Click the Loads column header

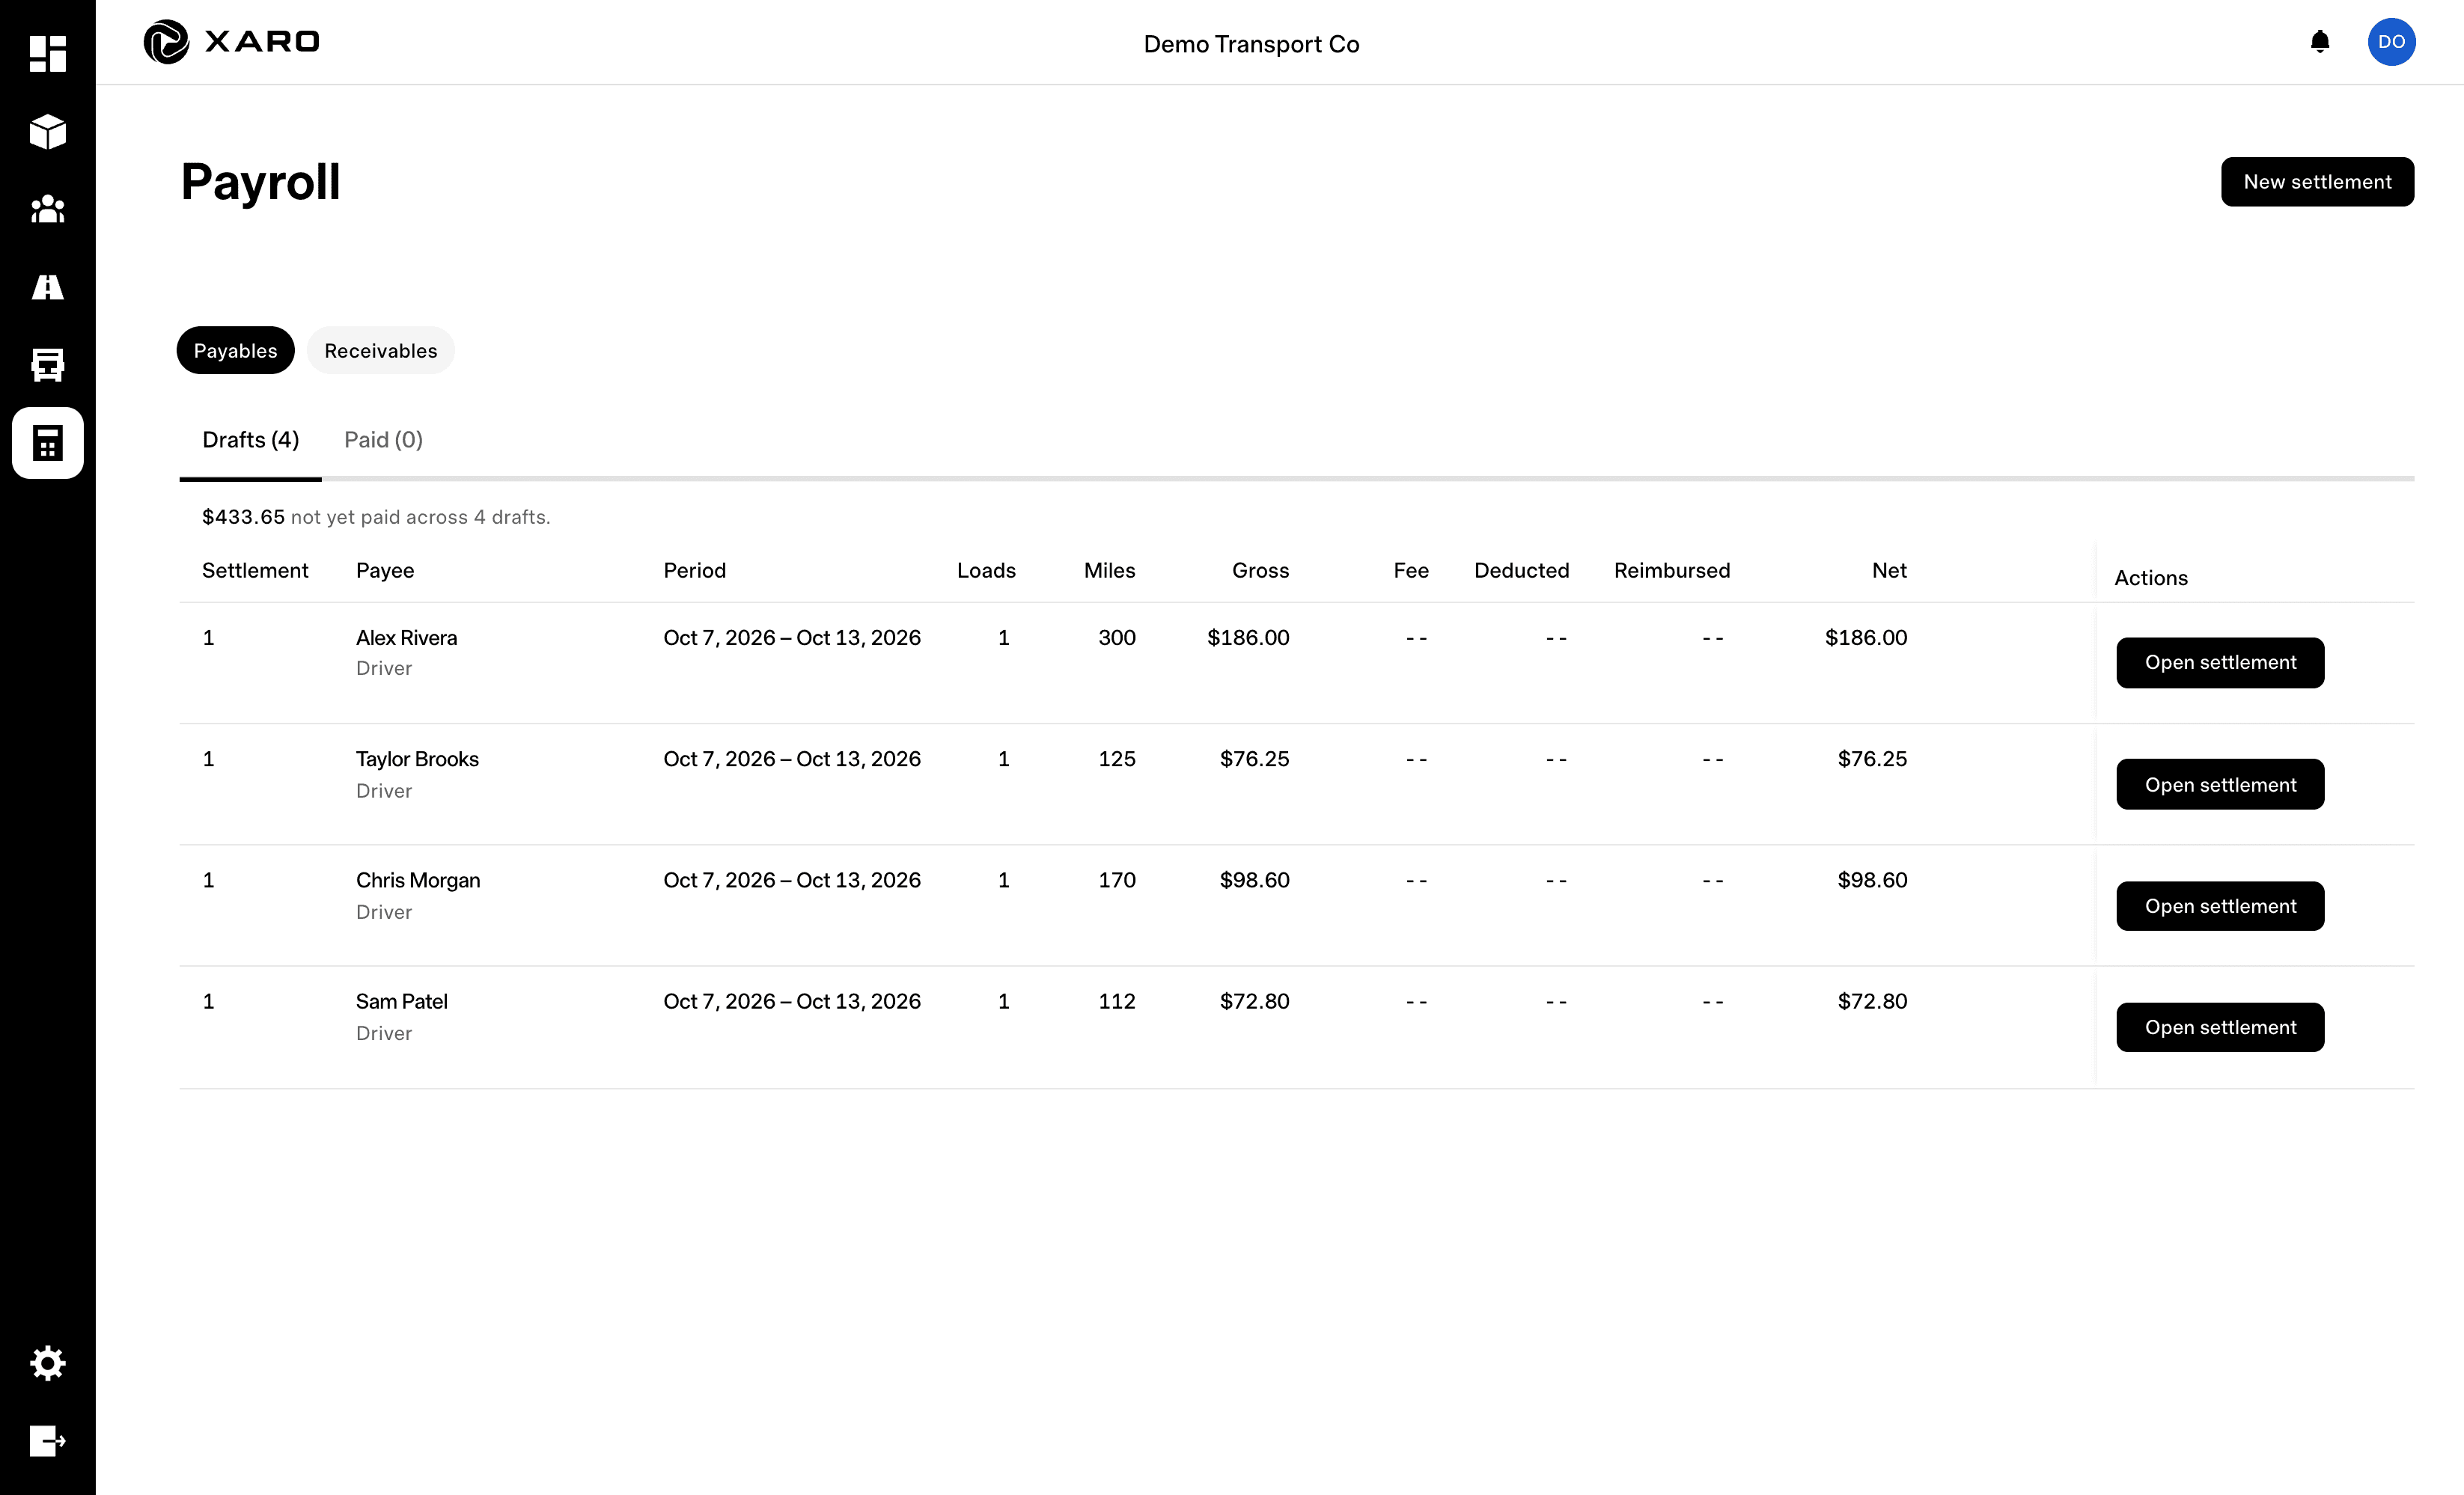click(986, 570)
